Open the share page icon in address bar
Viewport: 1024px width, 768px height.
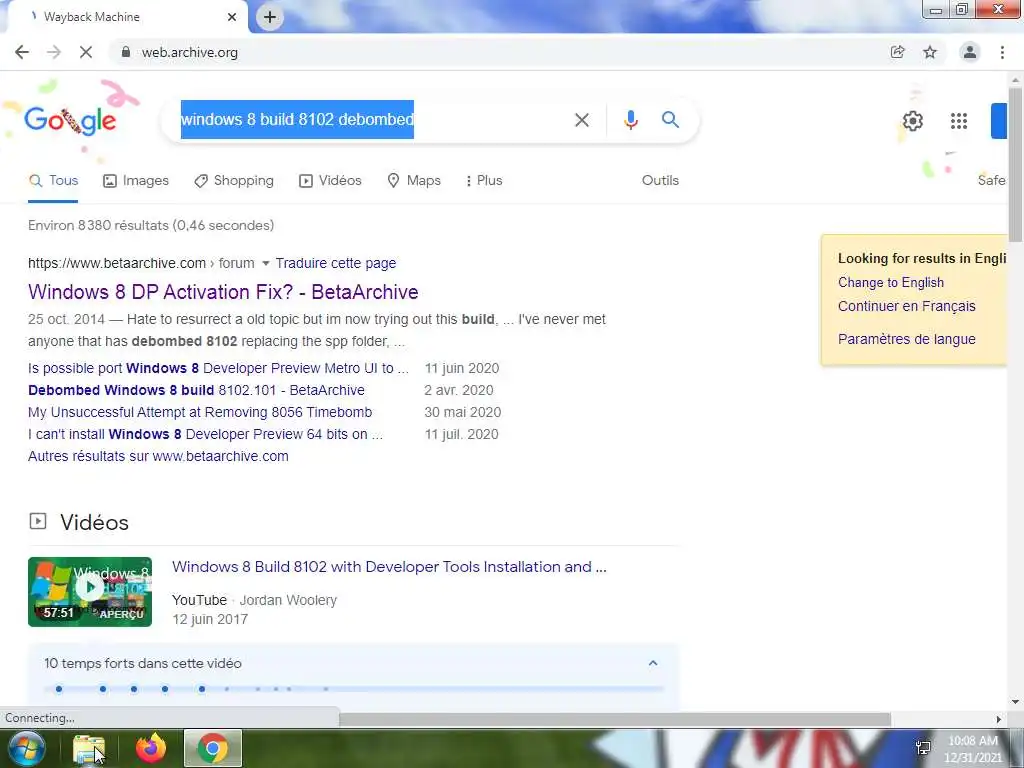pyautogui.click(x=898, y=52)
